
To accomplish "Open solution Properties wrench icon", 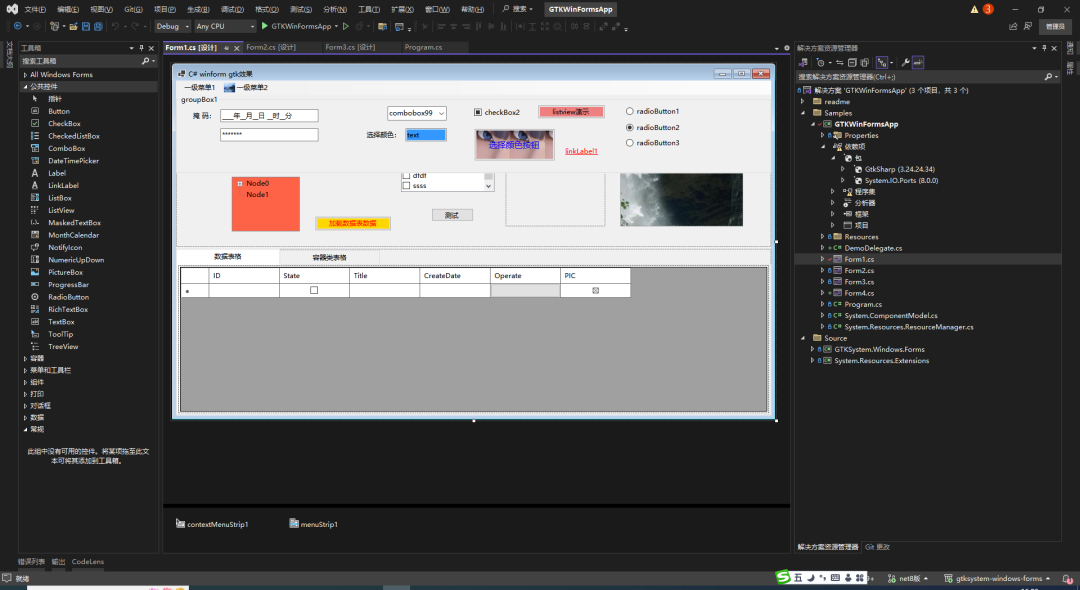I will pos(904,62).
